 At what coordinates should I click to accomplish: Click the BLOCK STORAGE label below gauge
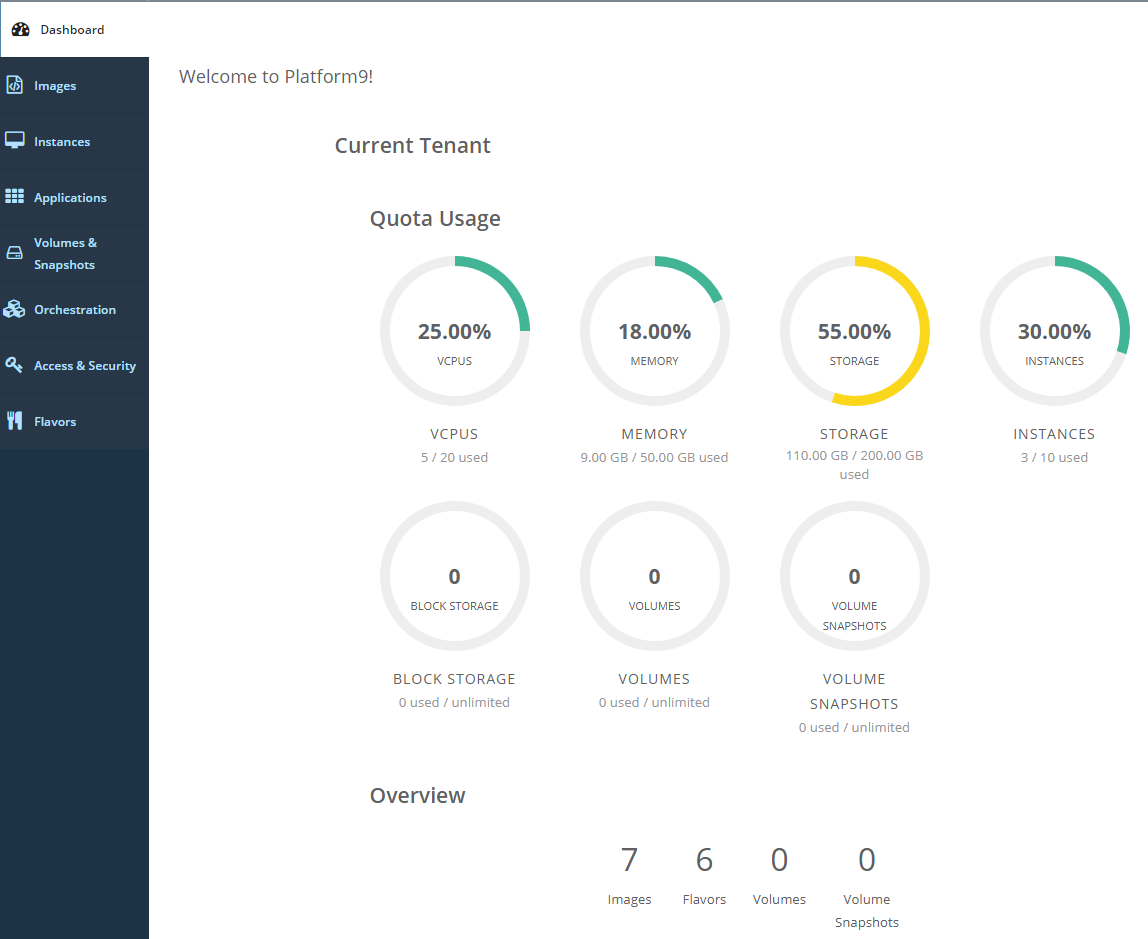point(454,679)
